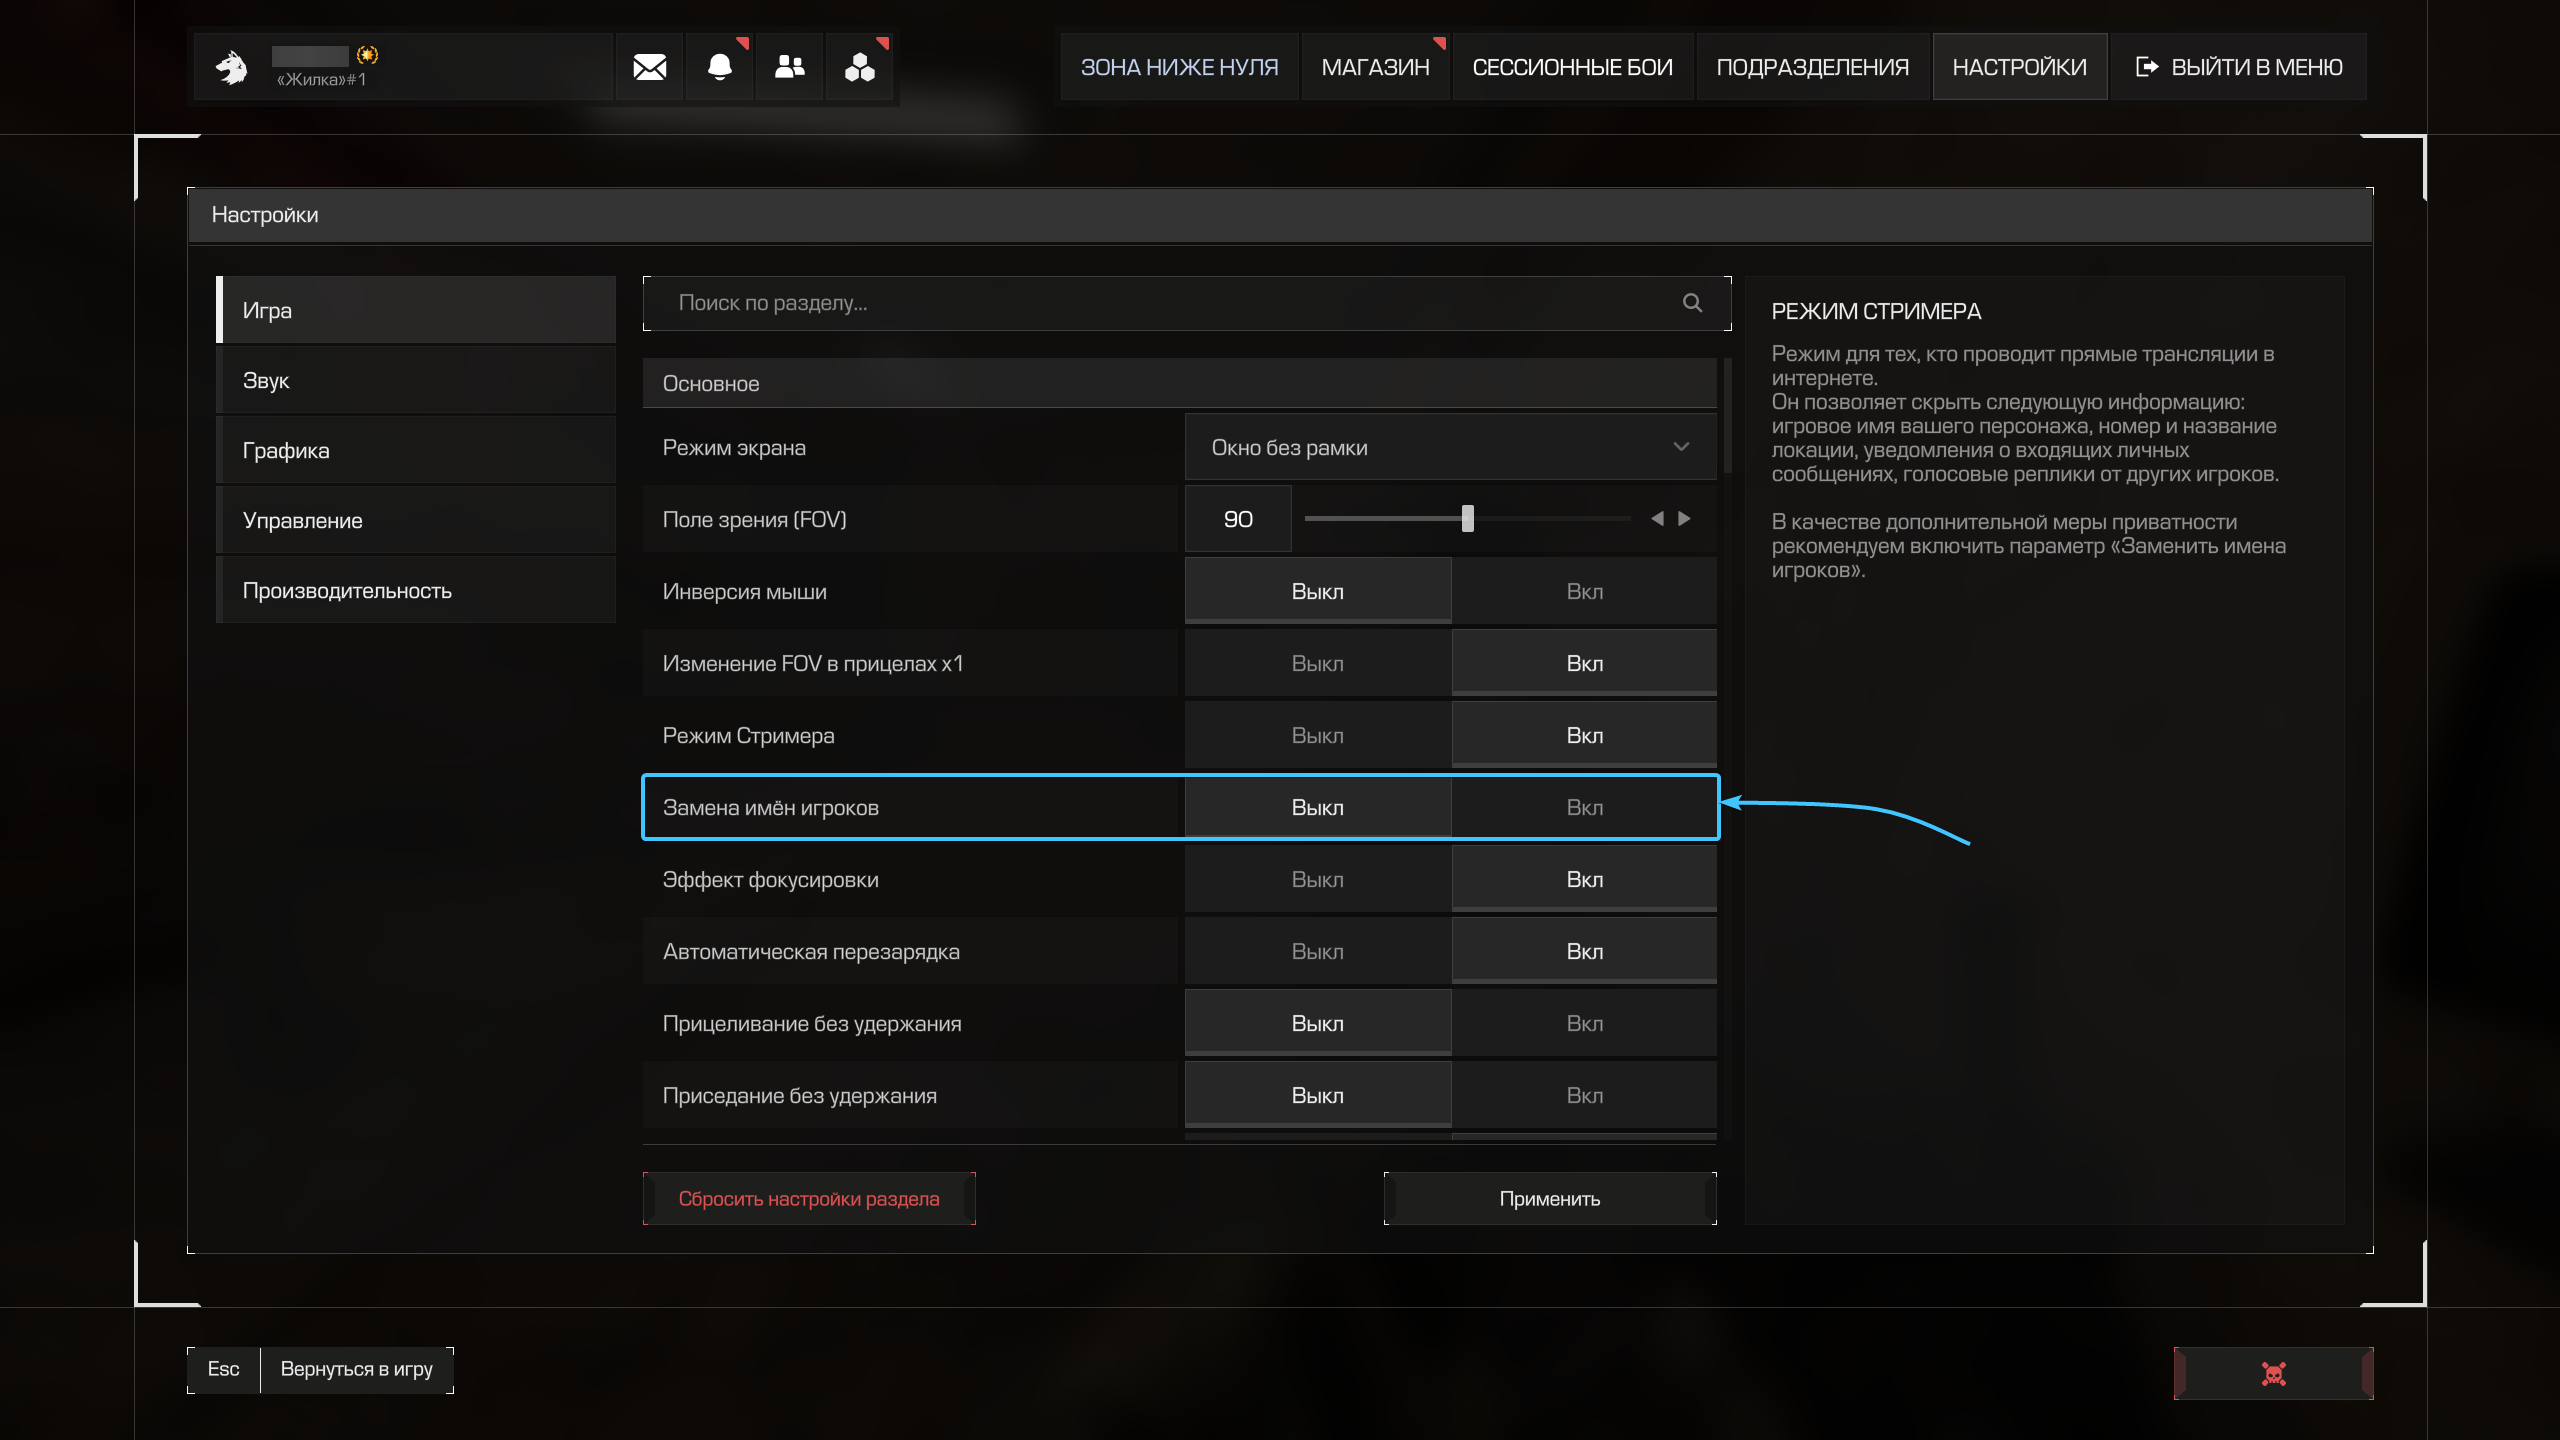Turn off Режим Стримера (Выкл)
Viewport: 2560px width, 1440px height.
(1317, 736)
